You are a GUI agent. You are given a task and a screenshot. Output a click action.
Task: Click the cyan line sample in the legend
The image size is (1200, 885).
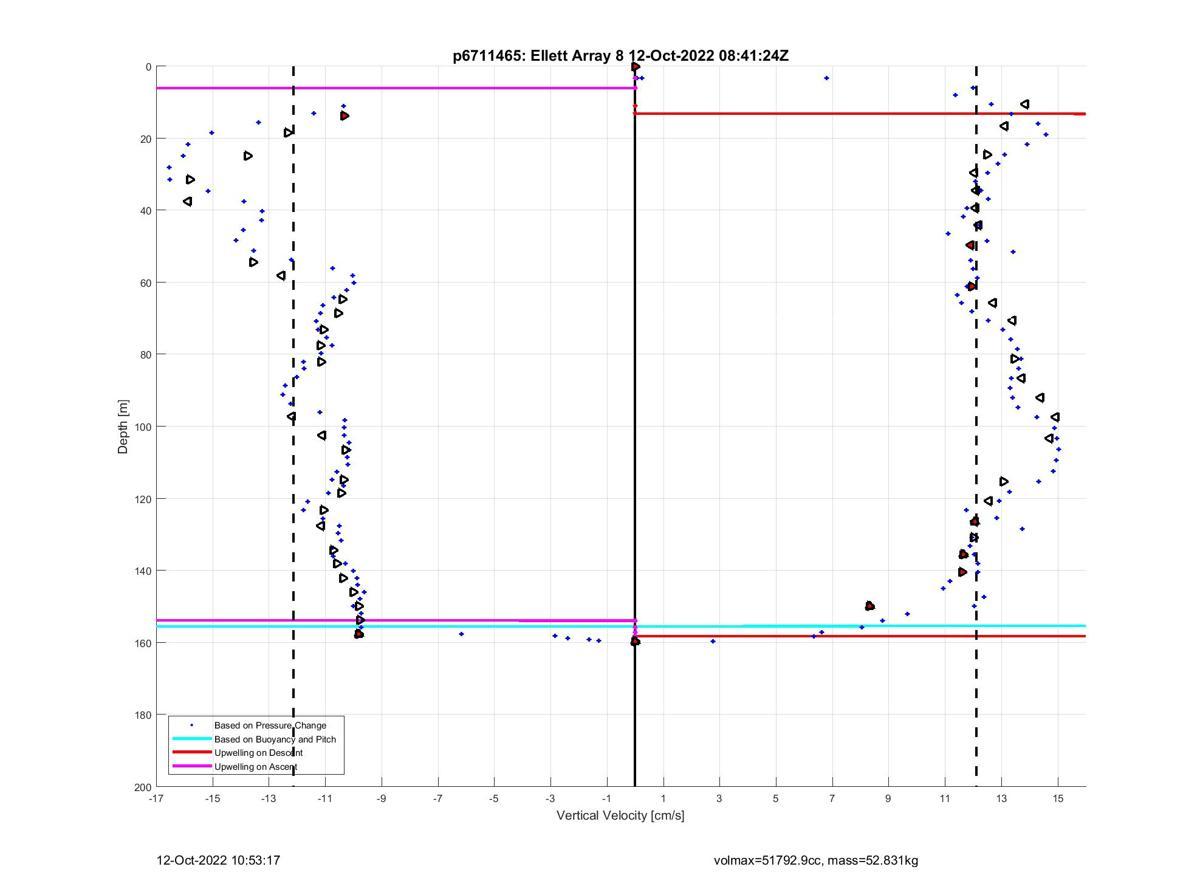pyautogui.click(x=191, y=739)
